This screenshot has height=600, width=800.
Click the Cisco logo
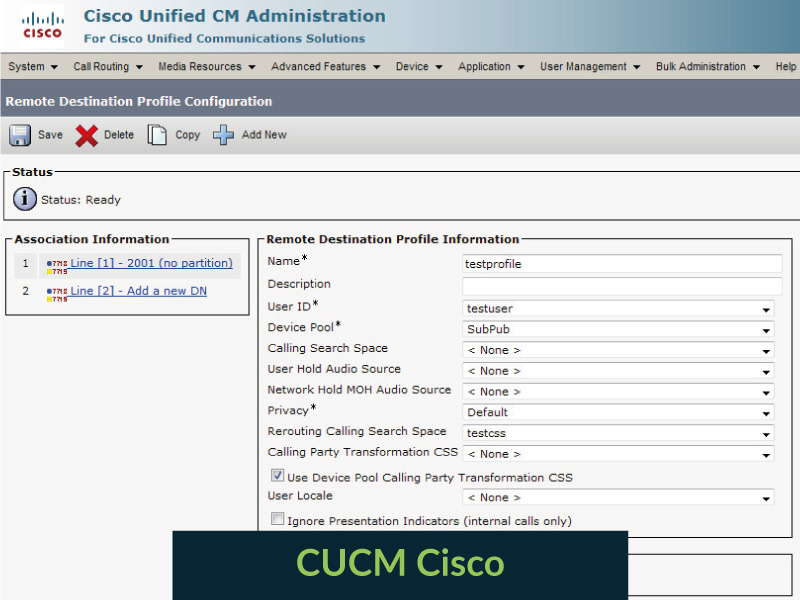42,26
